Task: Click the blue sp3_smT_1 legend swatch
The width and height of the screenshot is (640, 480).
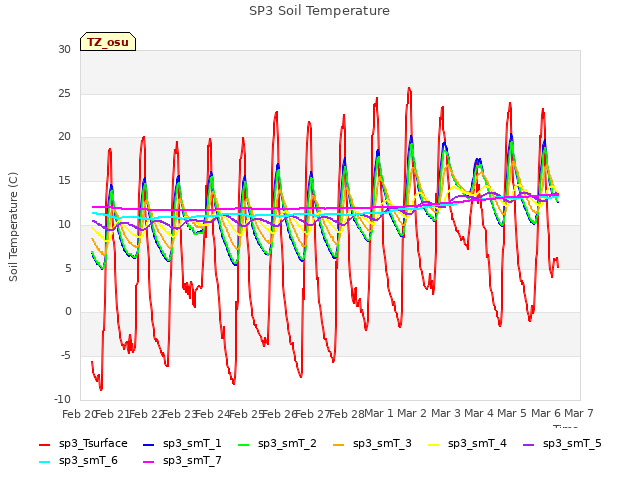Action: [149, 444]
